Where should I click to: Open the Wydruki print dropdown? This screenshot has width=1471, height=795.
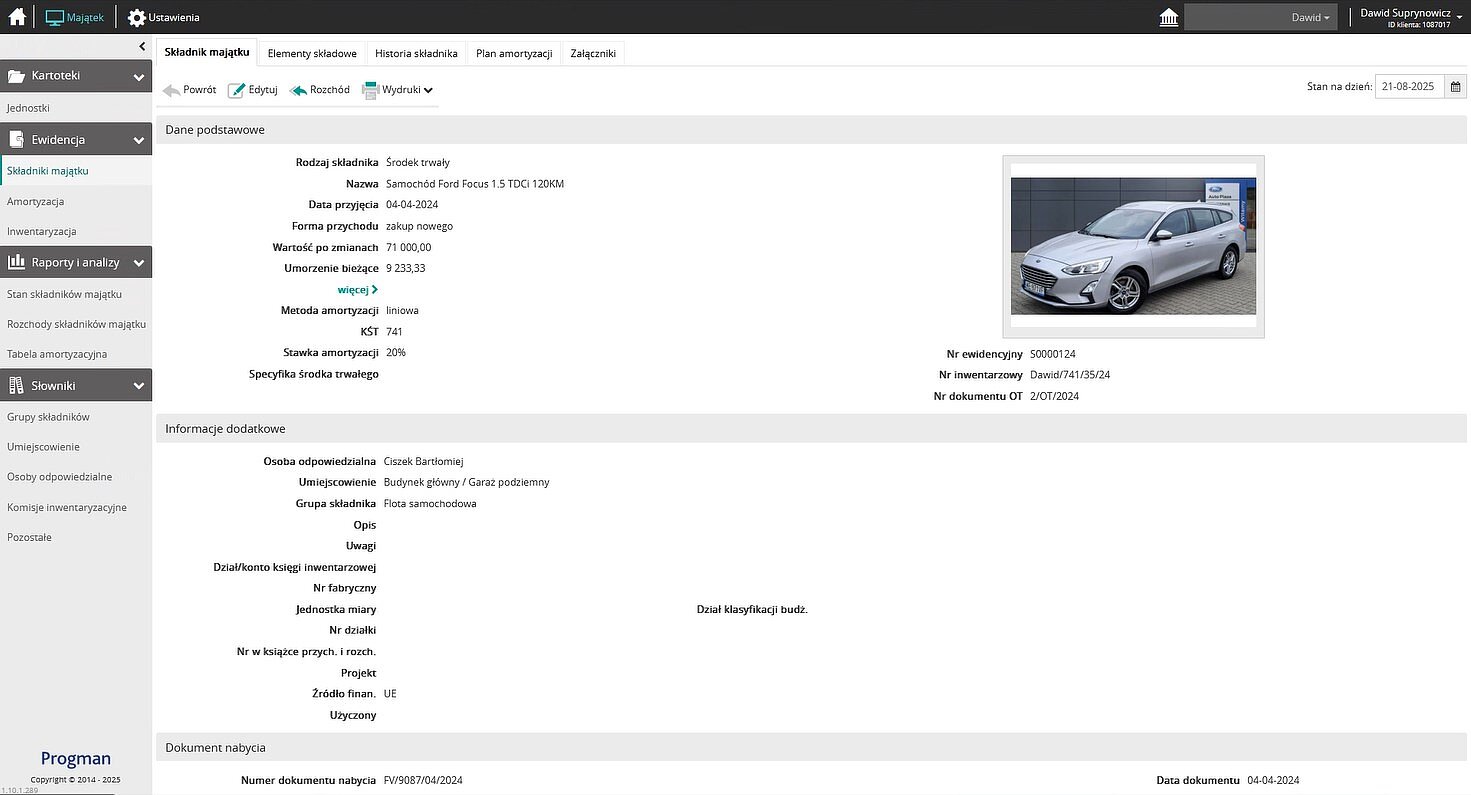coord(398,90)
